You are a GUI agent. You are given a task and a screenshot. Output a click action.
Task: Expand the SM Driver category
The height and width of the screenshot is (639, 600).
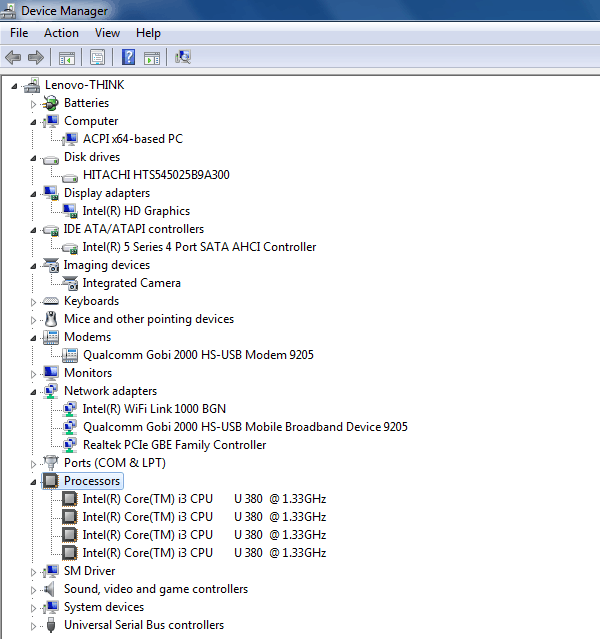[x=33, y=572]
